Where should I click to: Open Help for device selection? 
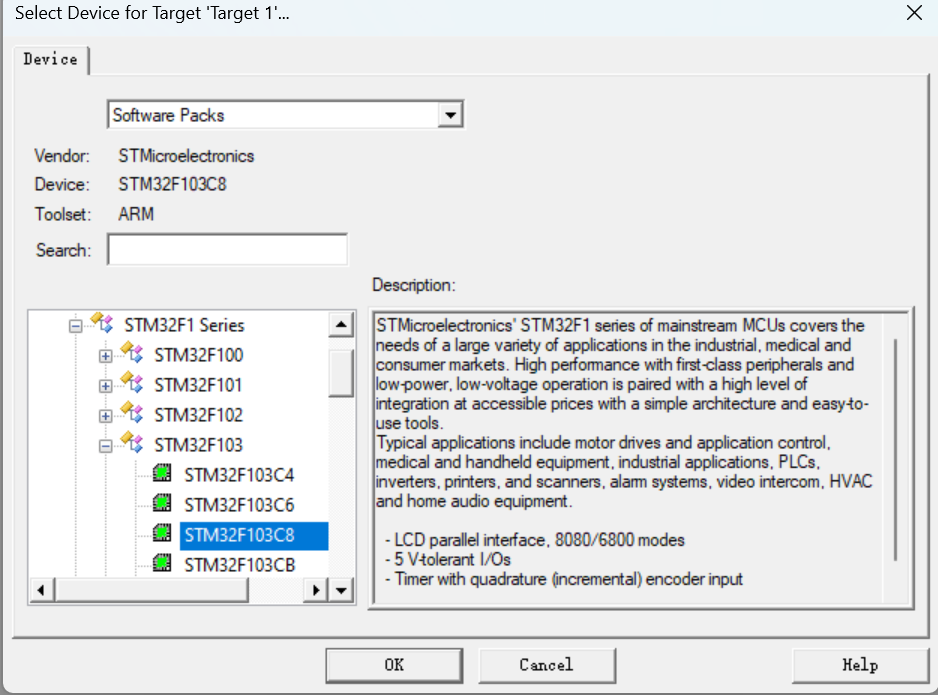point(860,665)
